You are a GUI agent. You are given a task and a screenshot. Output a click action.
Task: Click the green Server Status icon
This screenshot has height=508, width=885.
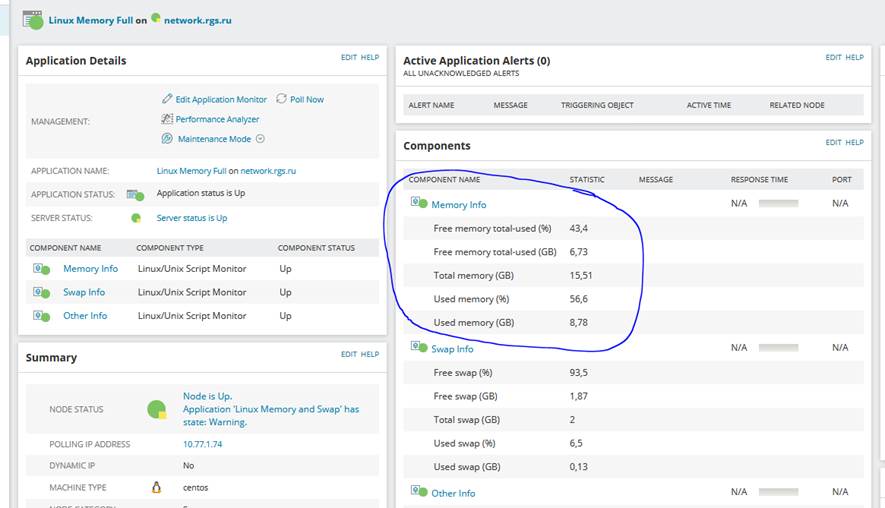(135, 218)
